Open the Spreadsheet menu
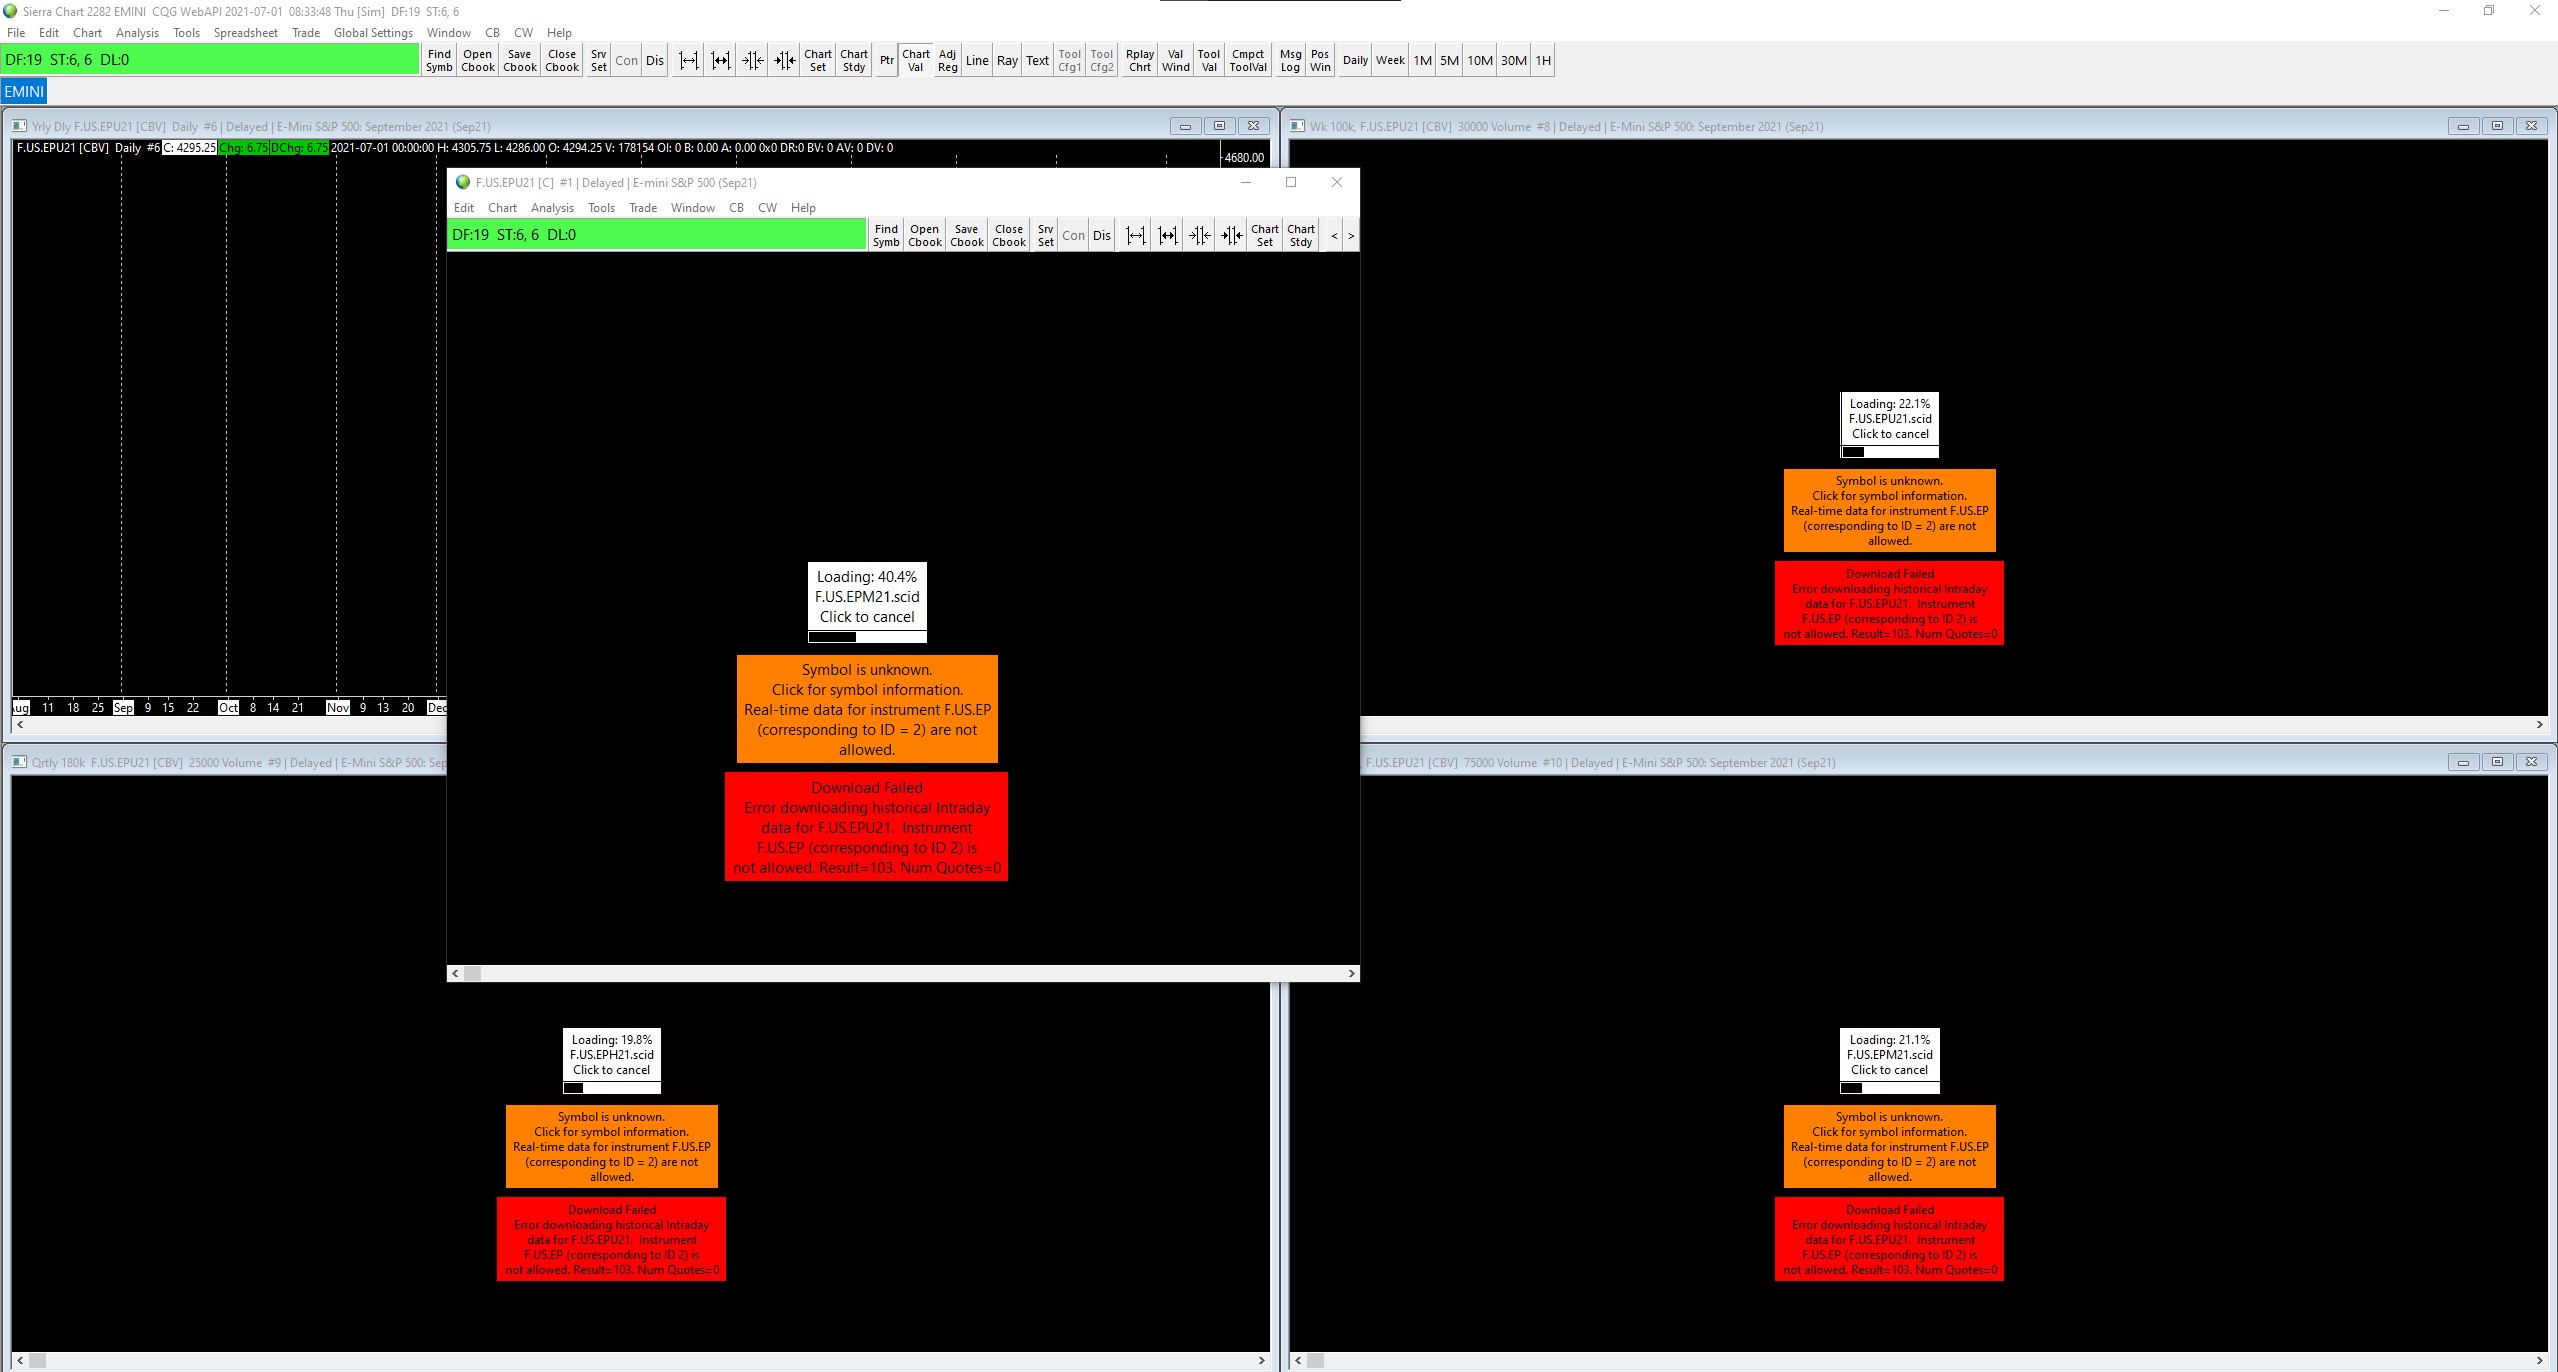 click(x=245, y=33)
